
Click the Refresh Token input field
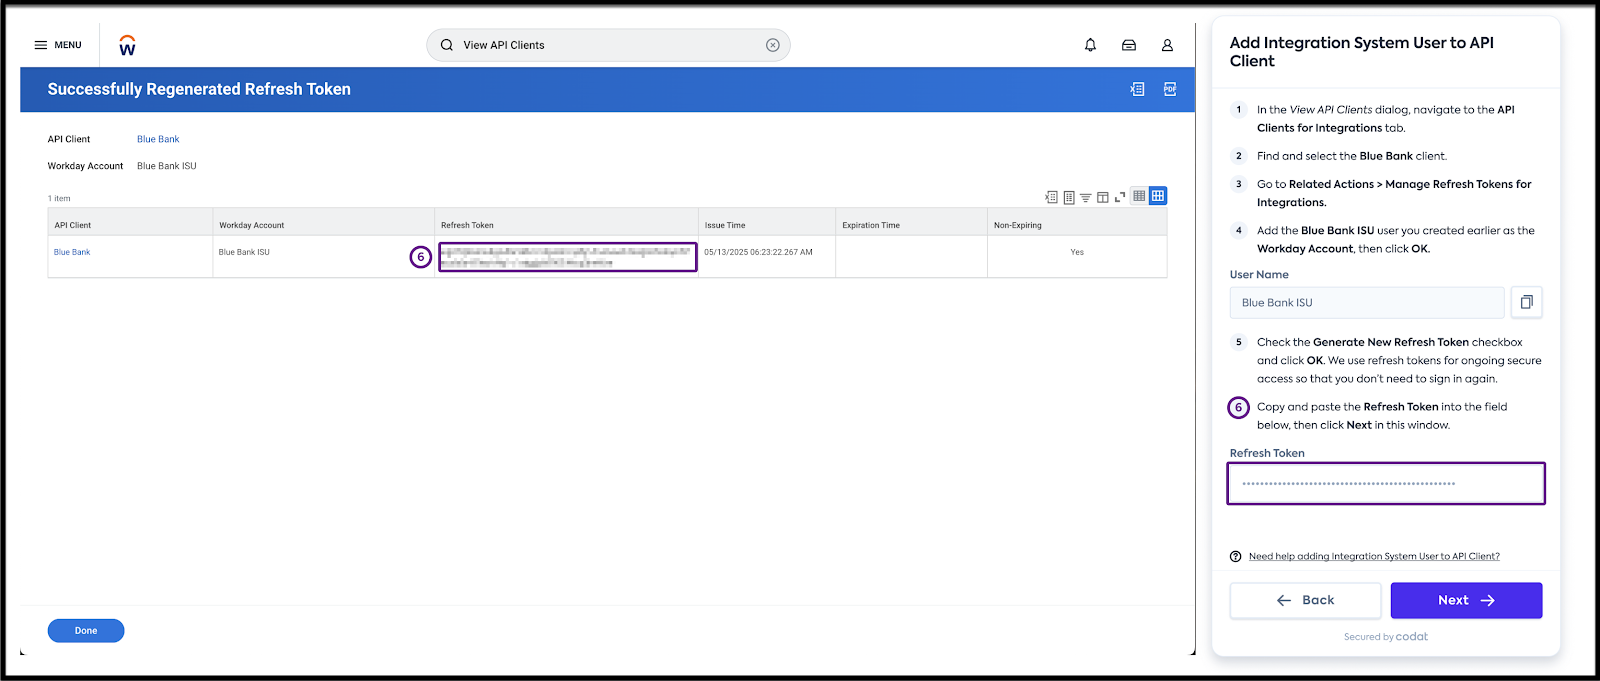coord(1386,483)
